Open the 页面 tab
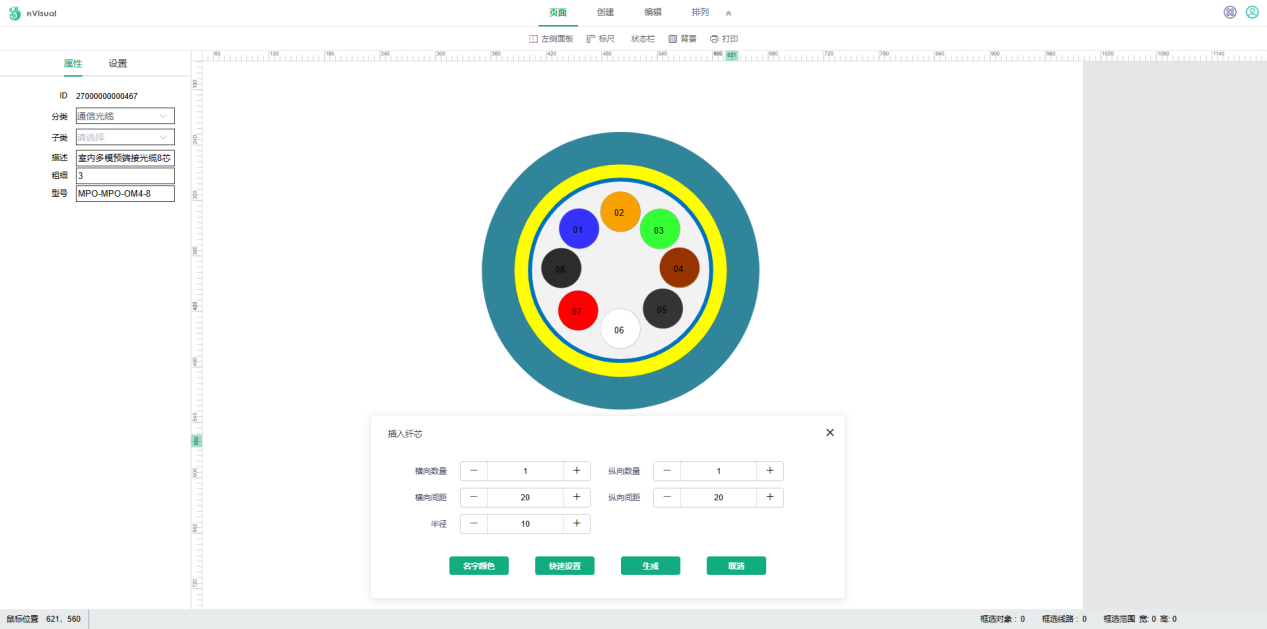Image resolution: width=1267 pixels, height=629 pixels. (558, 12)
